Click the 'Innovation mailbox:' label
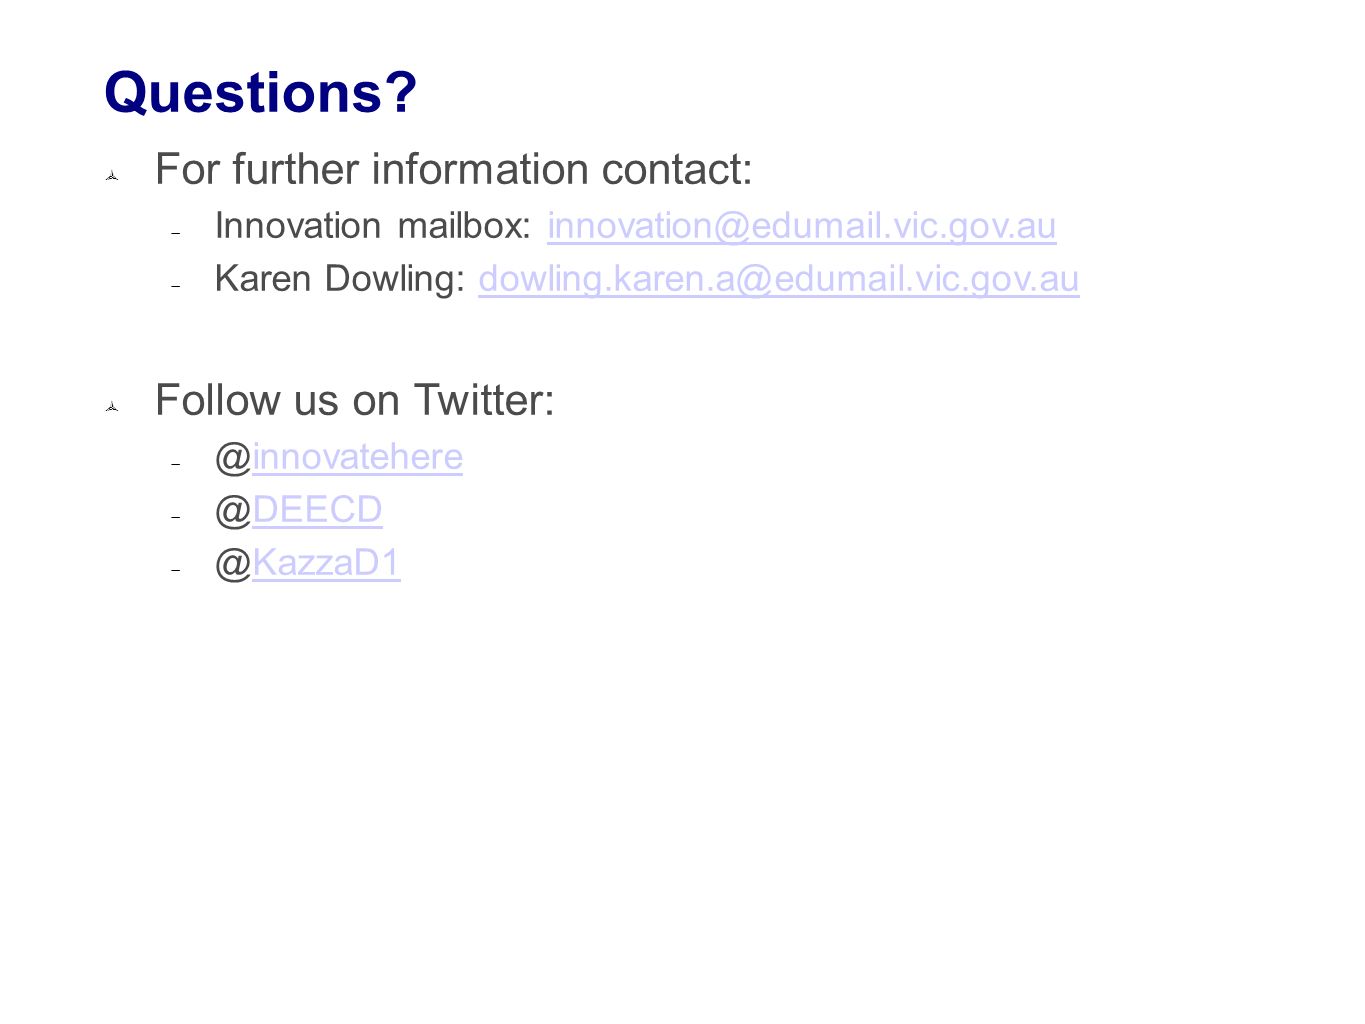This screenshot has width=1365, height=1024. (x=372, y=227)
